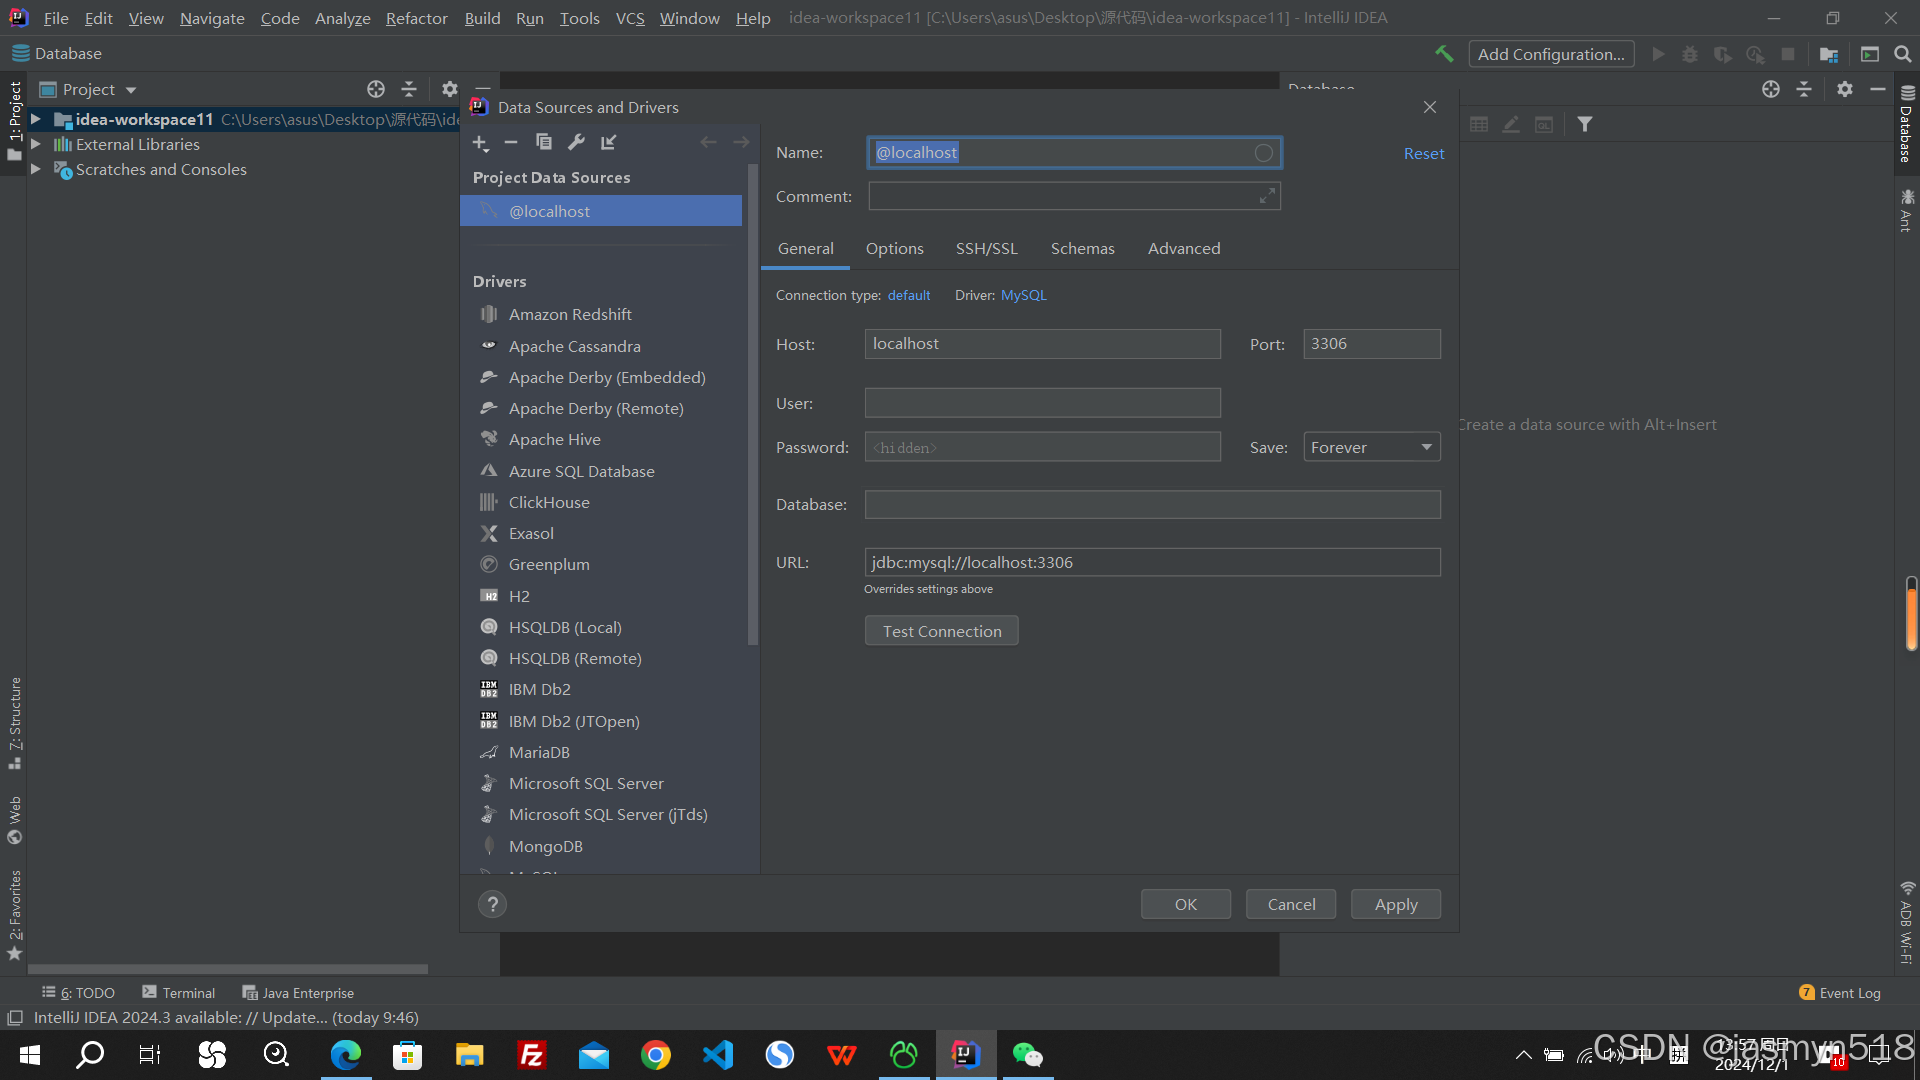The height and width of the screenshot is (1080, 1920).
Task: Click the MySQL driver link
Action: point(1023,295)
